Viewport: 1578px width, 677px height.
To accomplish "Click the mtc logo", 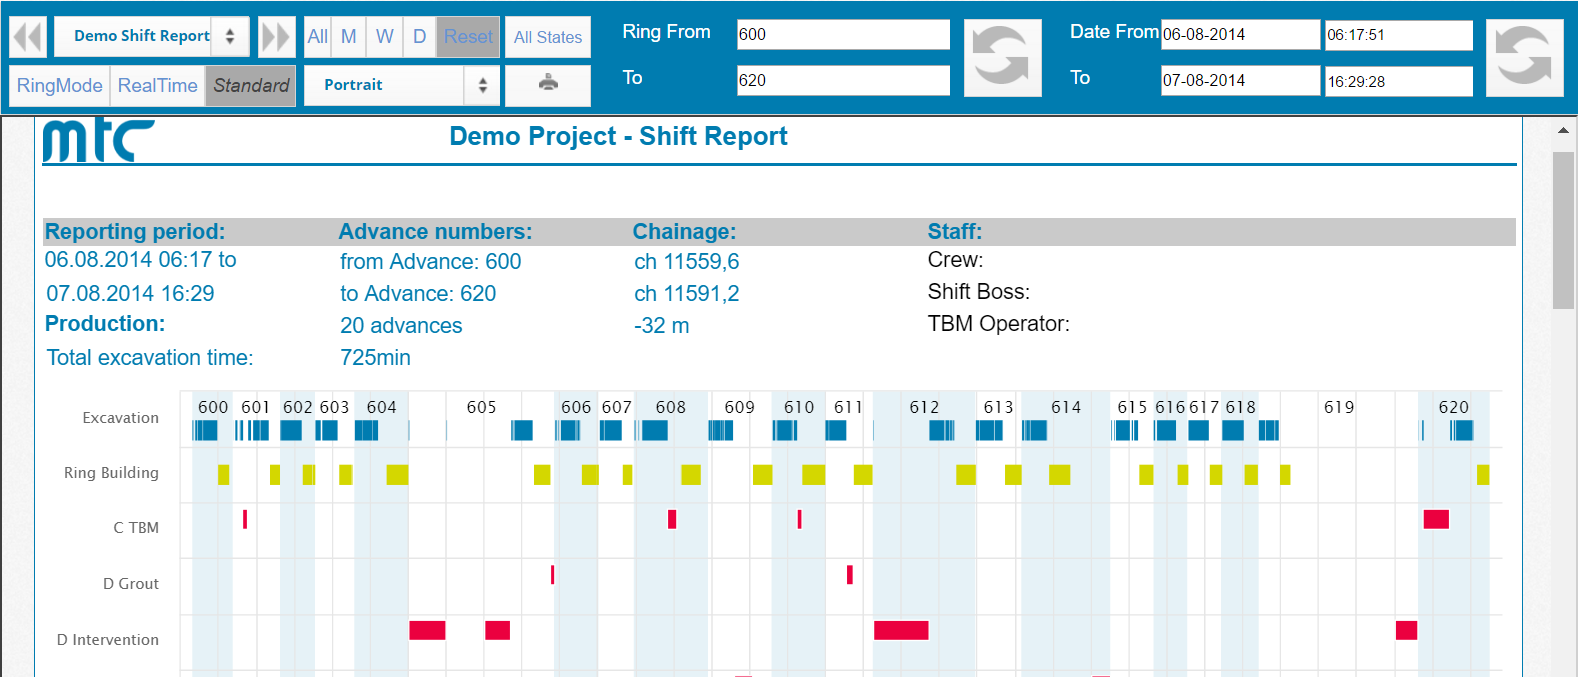I will point(98,141).
